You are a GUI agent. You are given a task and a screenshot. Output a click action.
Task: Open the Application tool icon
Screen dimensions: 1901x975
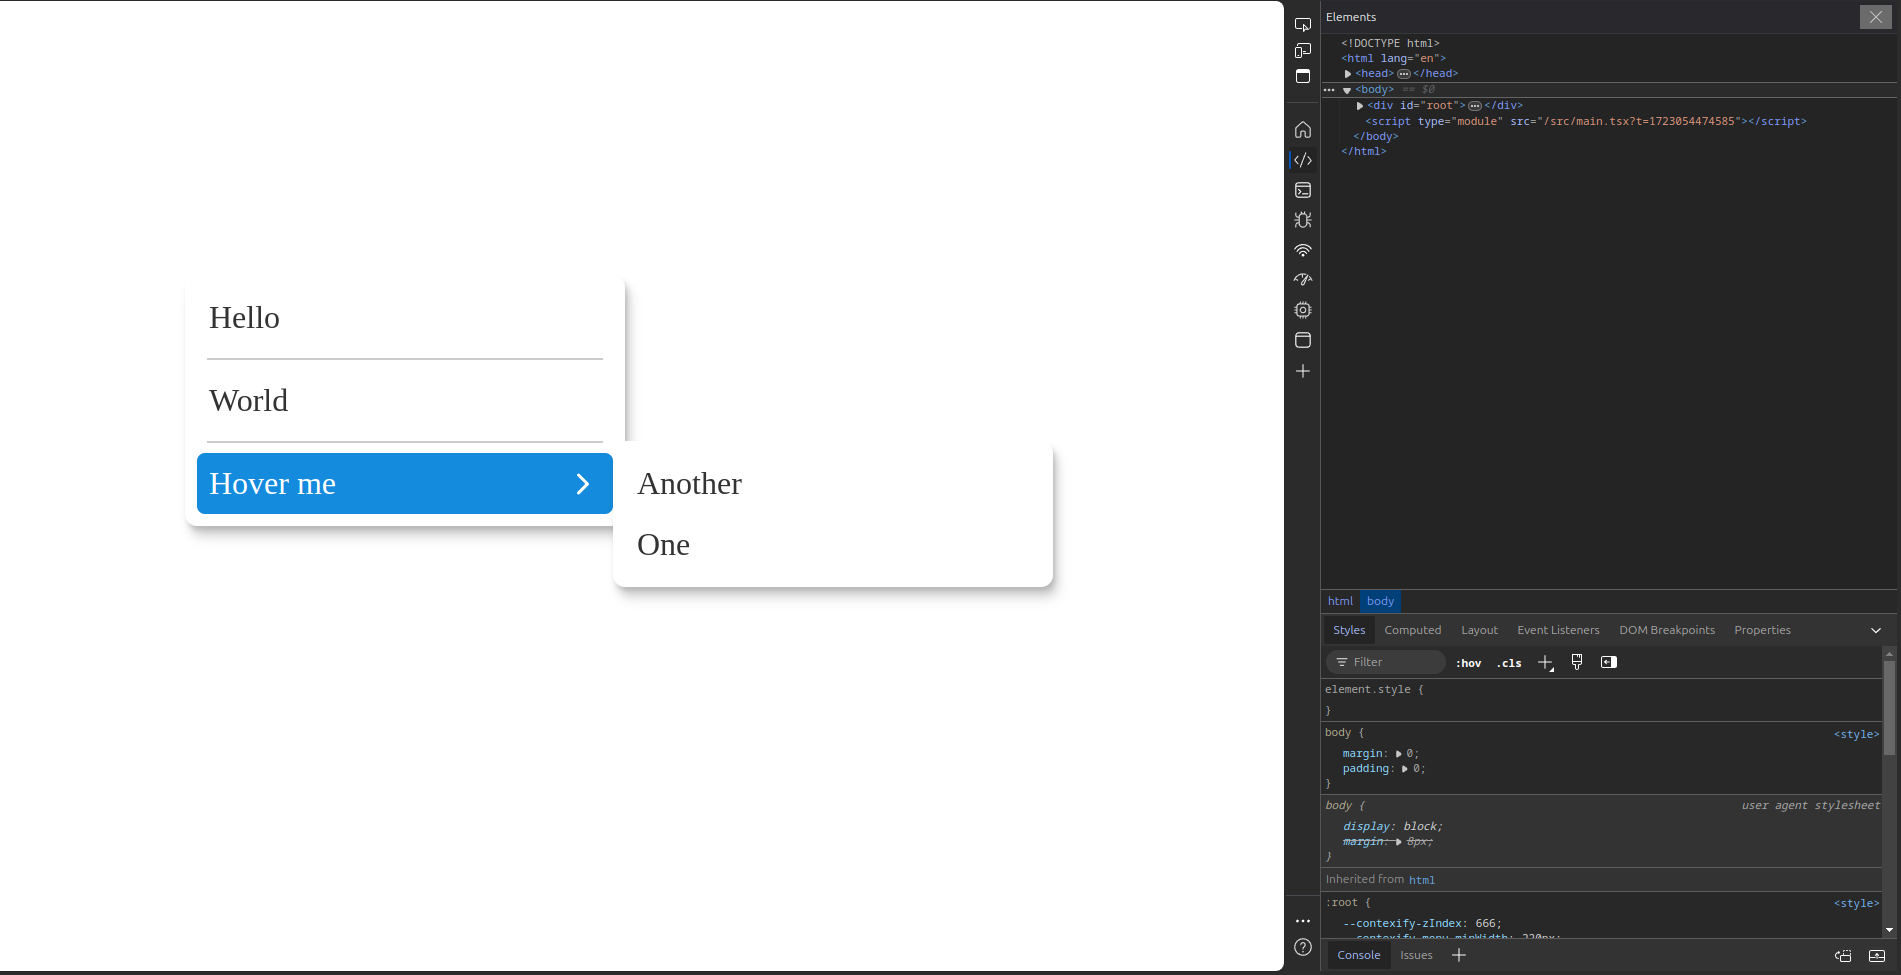[1302, 340]
